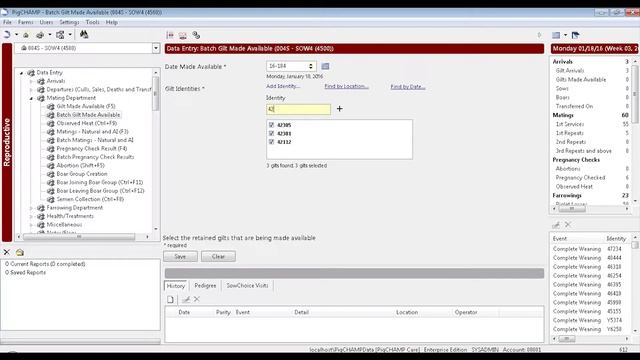
Task: Open the File menu
Action: point(7,22)
